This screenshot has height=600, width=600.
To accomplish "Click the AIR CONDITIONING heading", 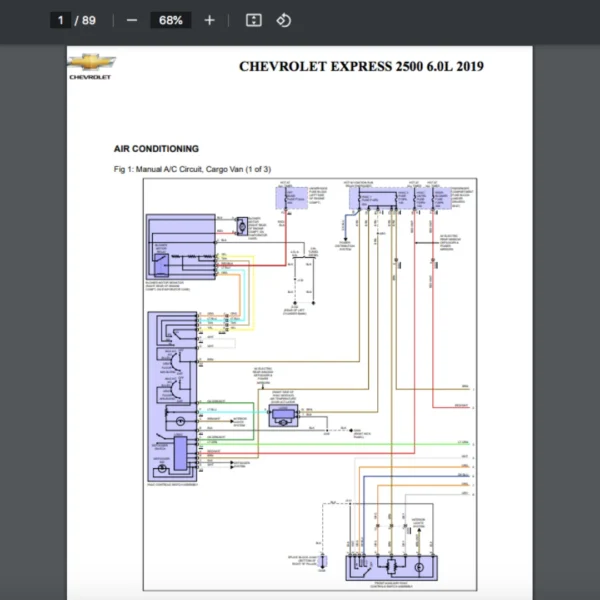I will point(156,149).
